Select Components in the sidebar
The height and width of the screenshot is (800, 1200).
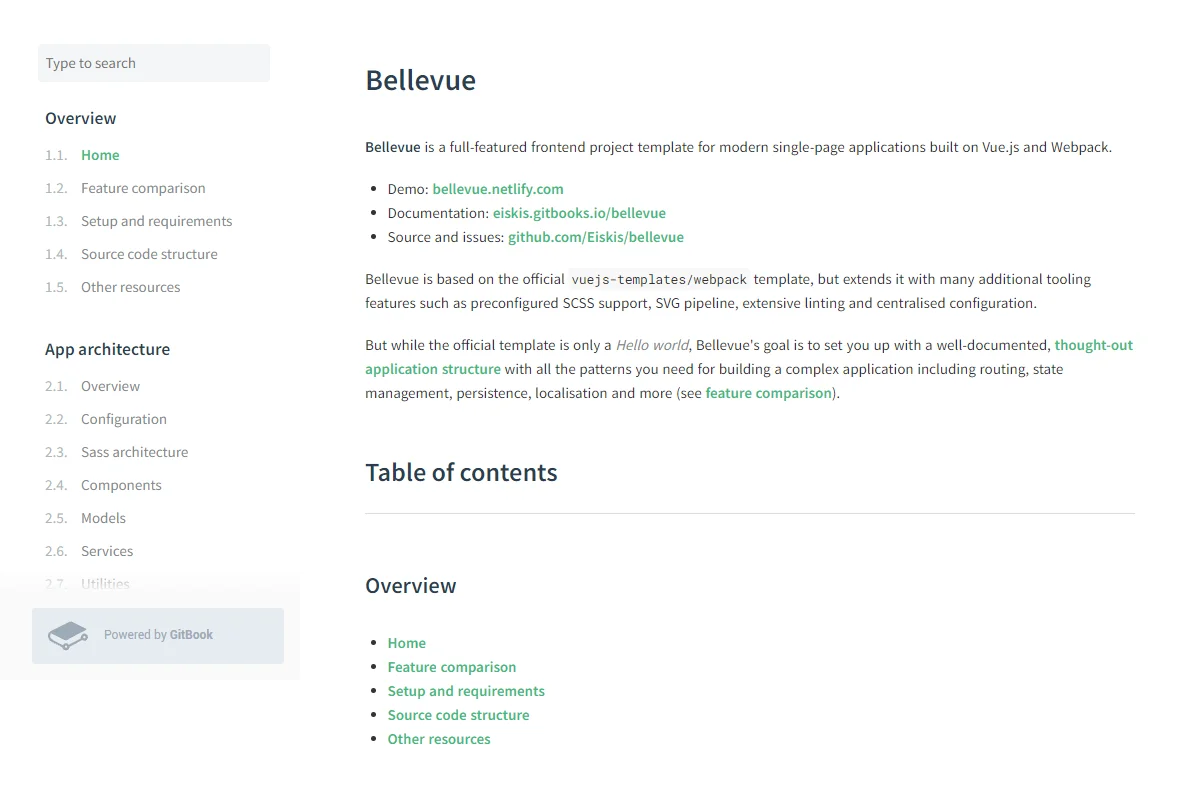[x=121, y=485]
